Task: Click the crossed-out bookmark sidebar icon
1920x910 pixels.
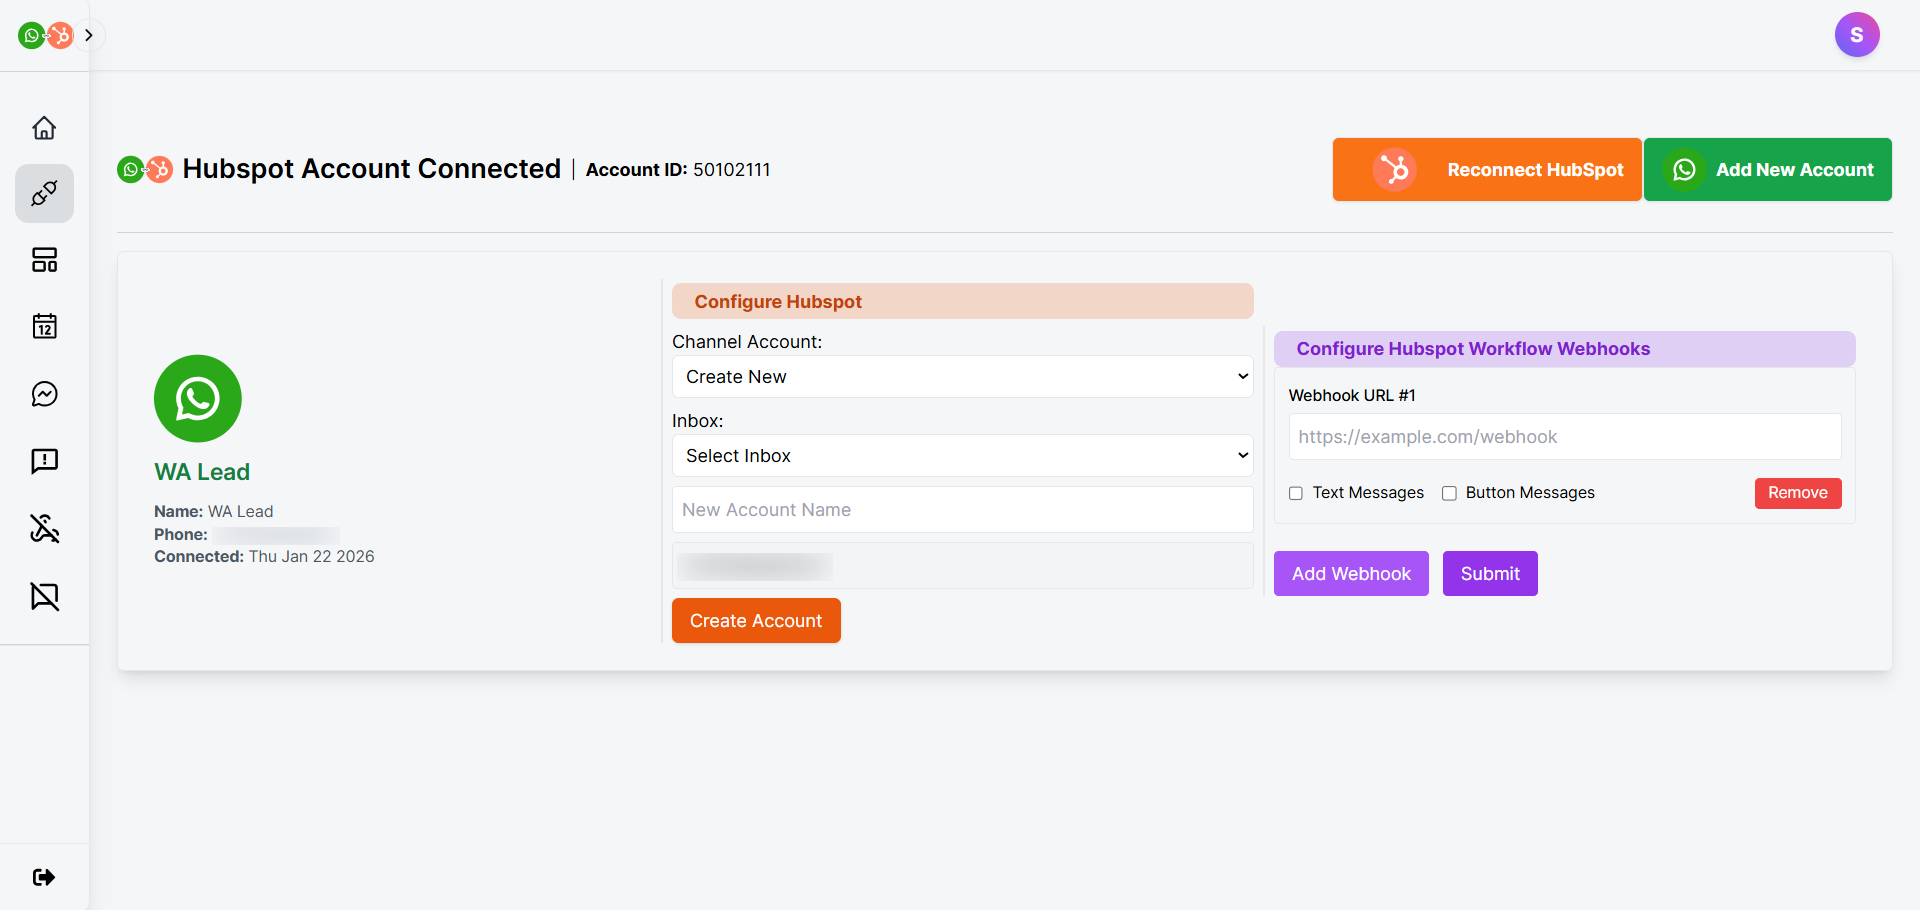Action: tap(44, 596)
